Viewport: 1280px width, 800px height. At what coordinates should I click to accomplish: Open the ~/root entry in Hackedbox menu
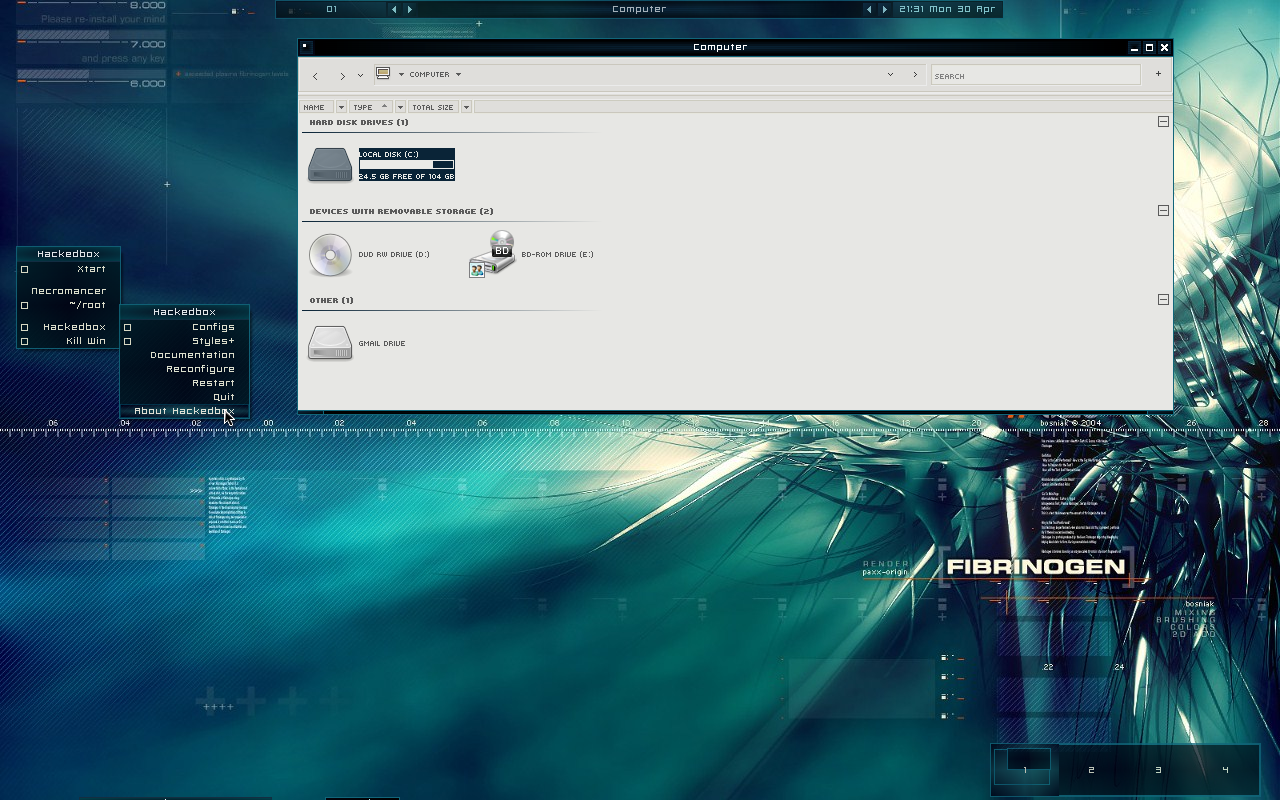pyautogui.click(x=68, y=305)
